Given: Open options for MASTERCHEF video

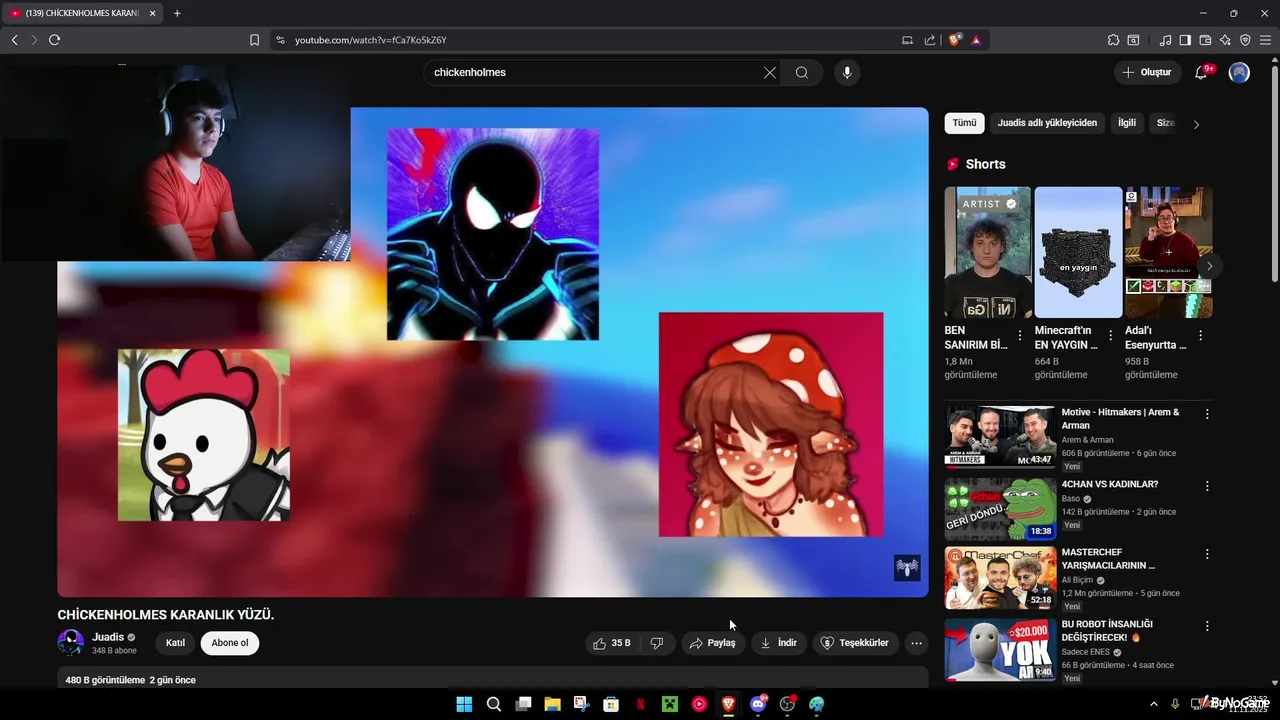Looking at the screenshot, I should [1207, 554].
